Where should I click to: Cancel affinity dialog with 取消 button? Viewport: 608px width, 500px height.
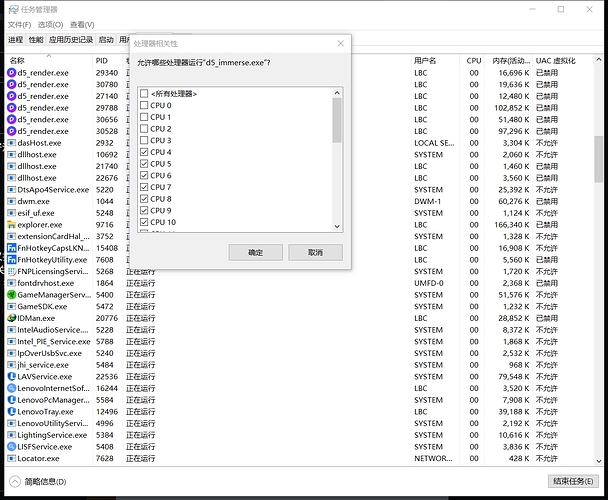[315, 253]
